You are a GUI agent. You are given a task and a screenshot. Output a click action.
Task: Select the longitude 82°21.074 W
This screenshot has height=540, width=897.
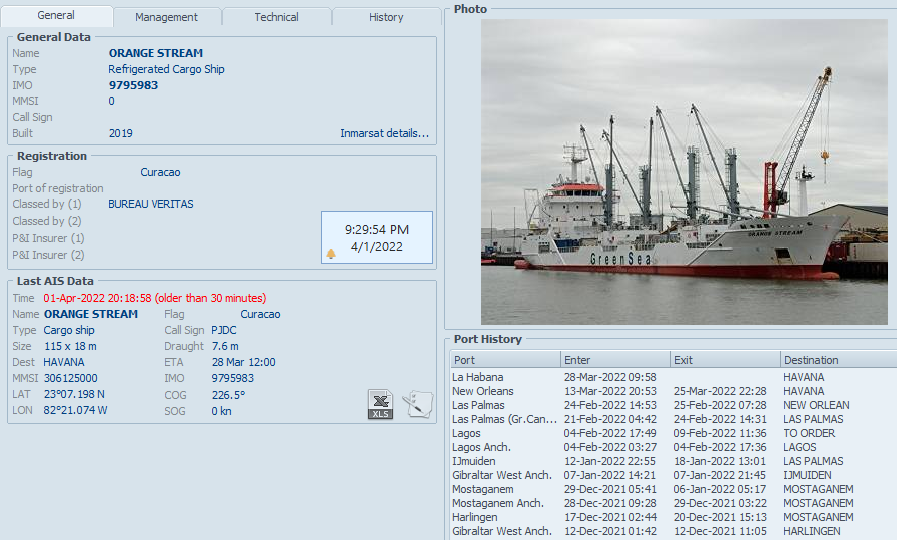click(x=76, y=410)
